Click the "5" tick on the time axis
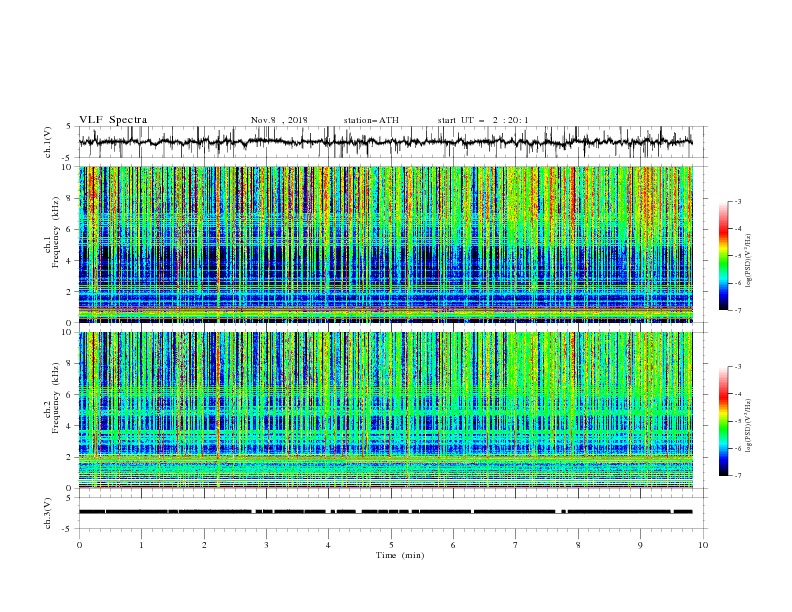This screenshot has width=792, height=612. coord(391,545)
